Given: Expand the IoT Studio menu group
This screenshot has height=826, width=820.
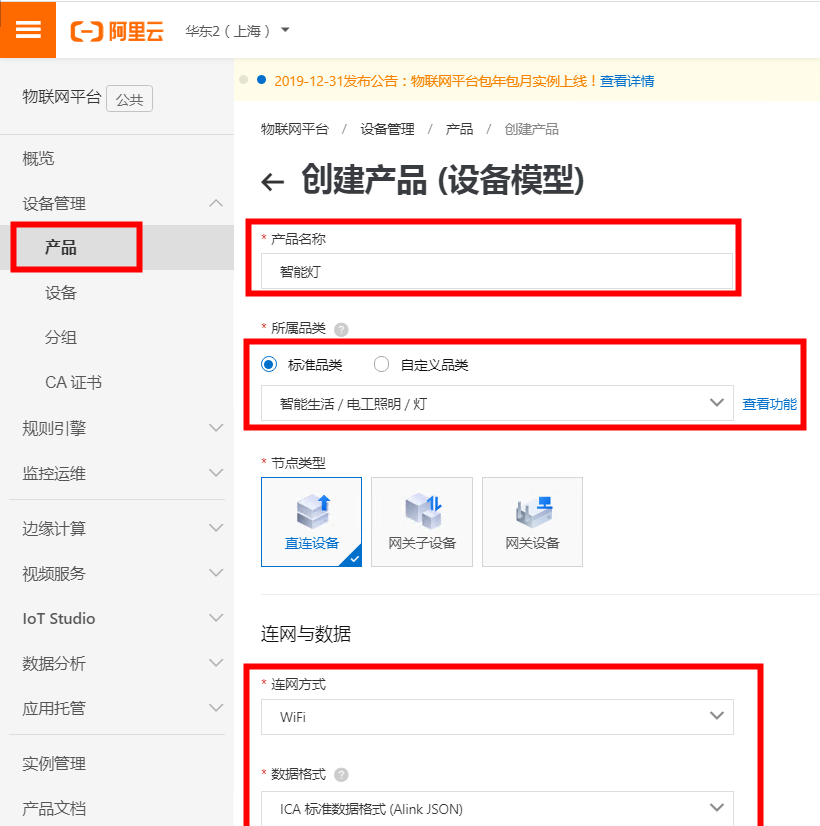Looking at the screenshot, I should click(x=122, y=618).
